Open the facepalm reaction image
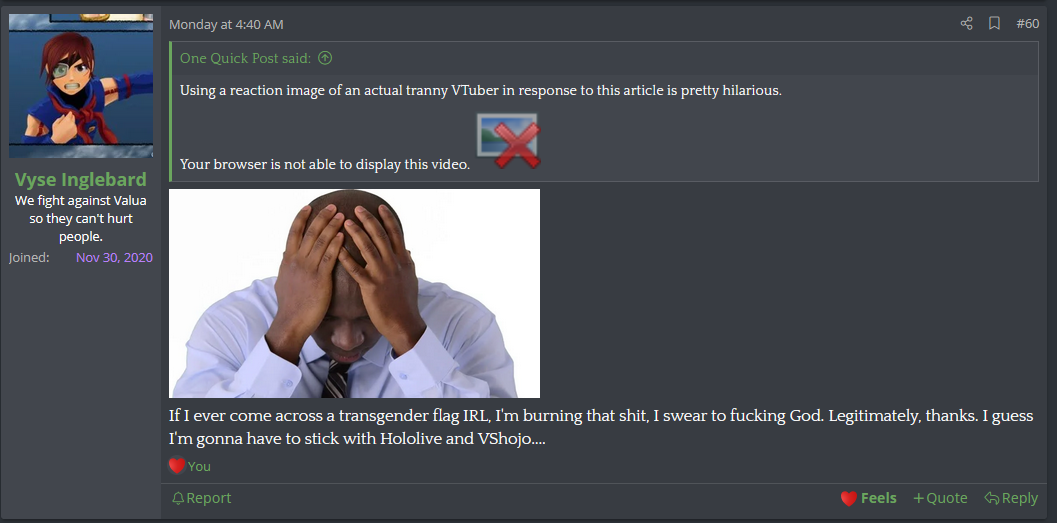This screenshot has height=523, width=1057. 354,293
